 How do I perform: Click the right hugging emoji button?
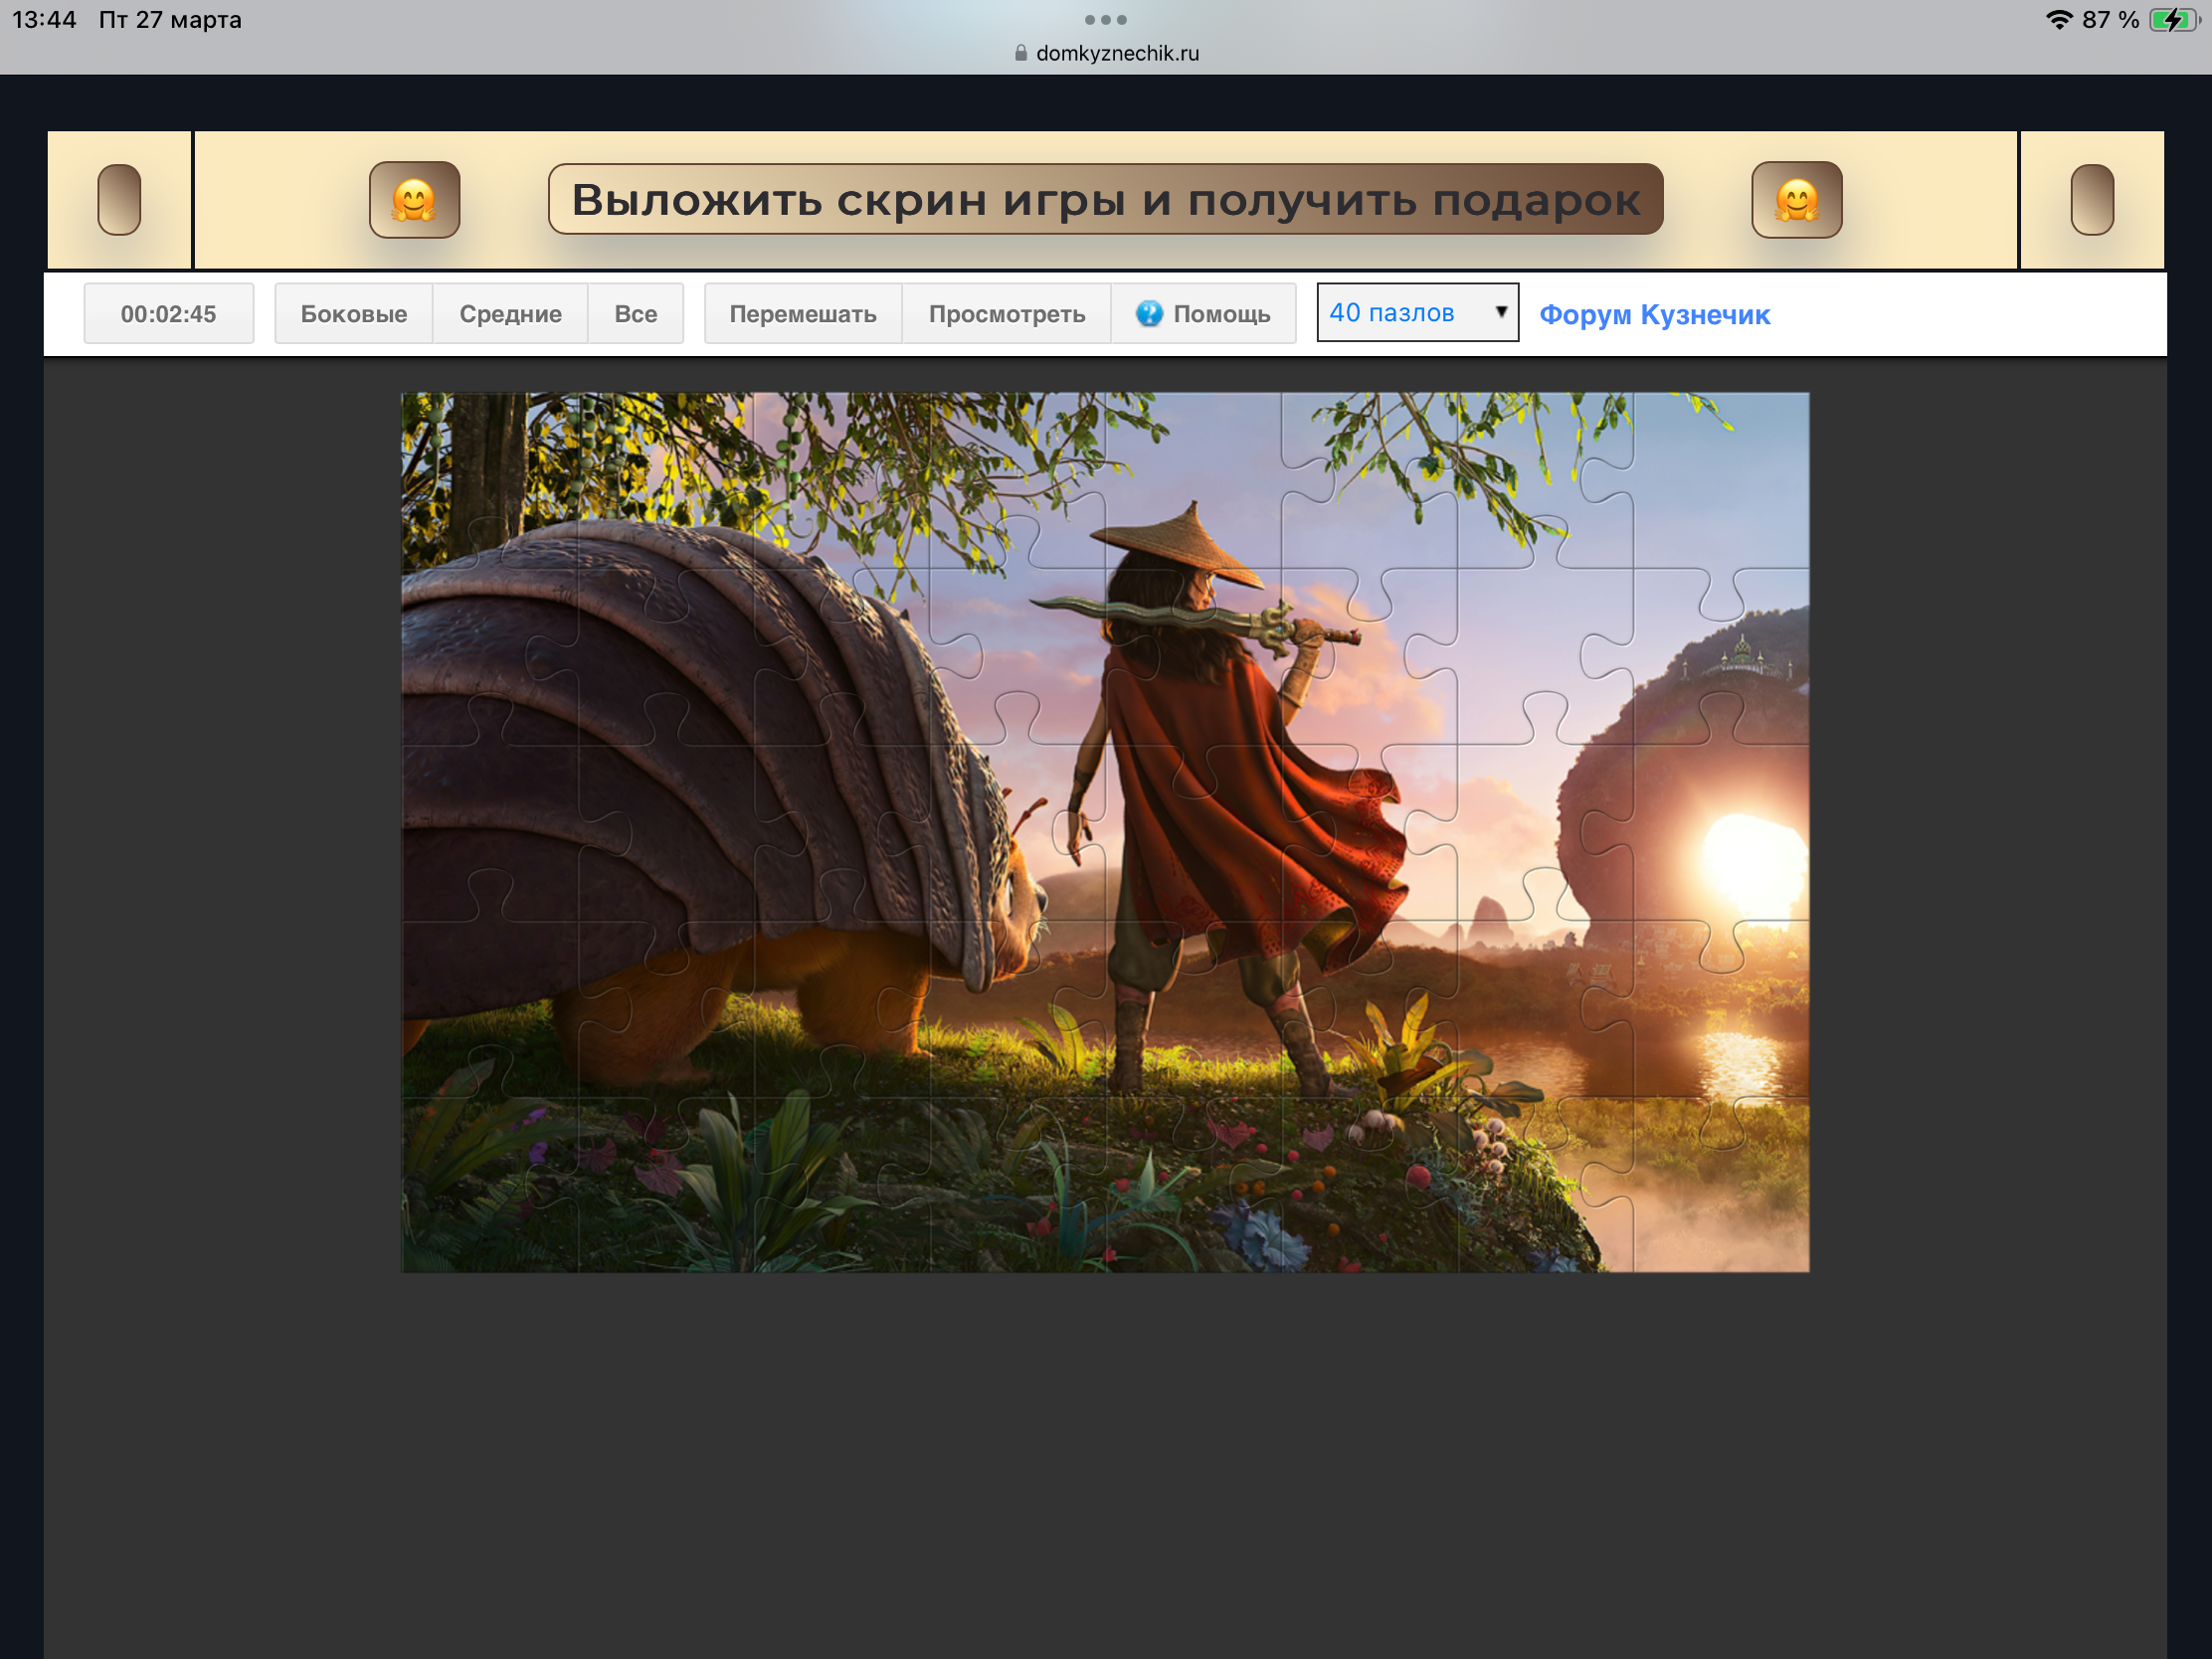(x=1796, y=200)
